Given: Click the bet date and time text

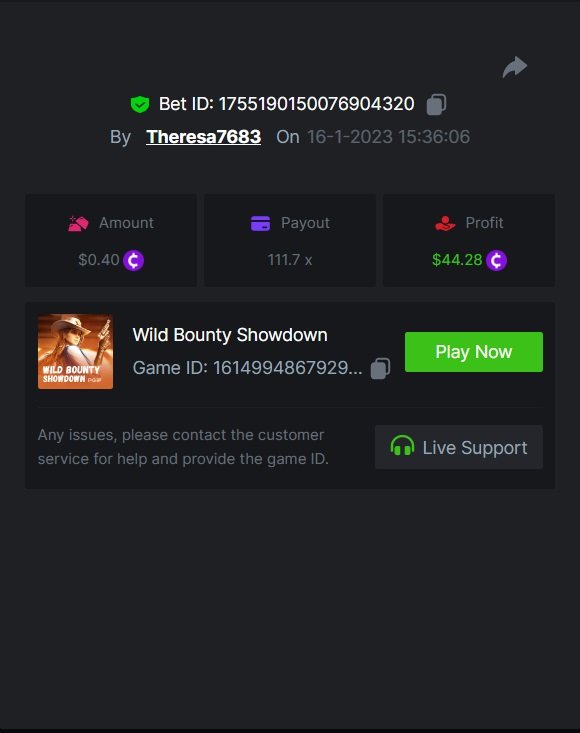Looking at the screenshot, I should pyautogui.click(x=388, y=137).
